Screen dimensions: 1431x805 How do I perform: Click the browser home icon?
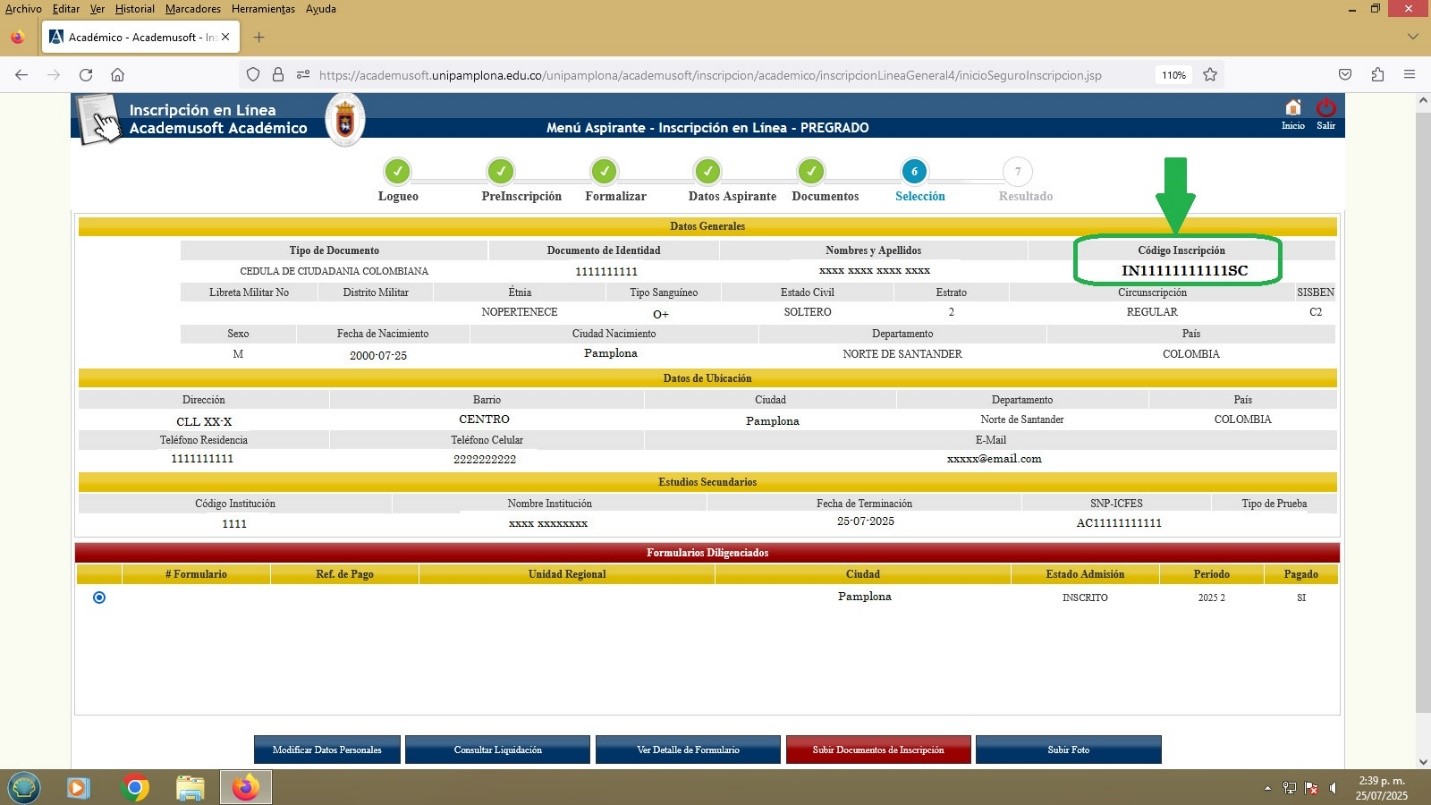coord(118,75)
